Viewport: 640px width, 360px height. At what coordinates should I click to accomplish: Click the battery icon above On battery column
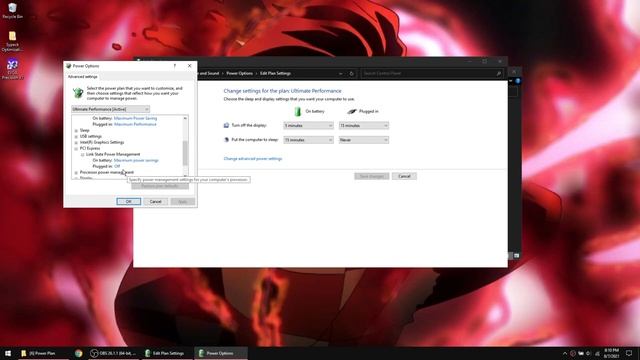click(298, 111)
